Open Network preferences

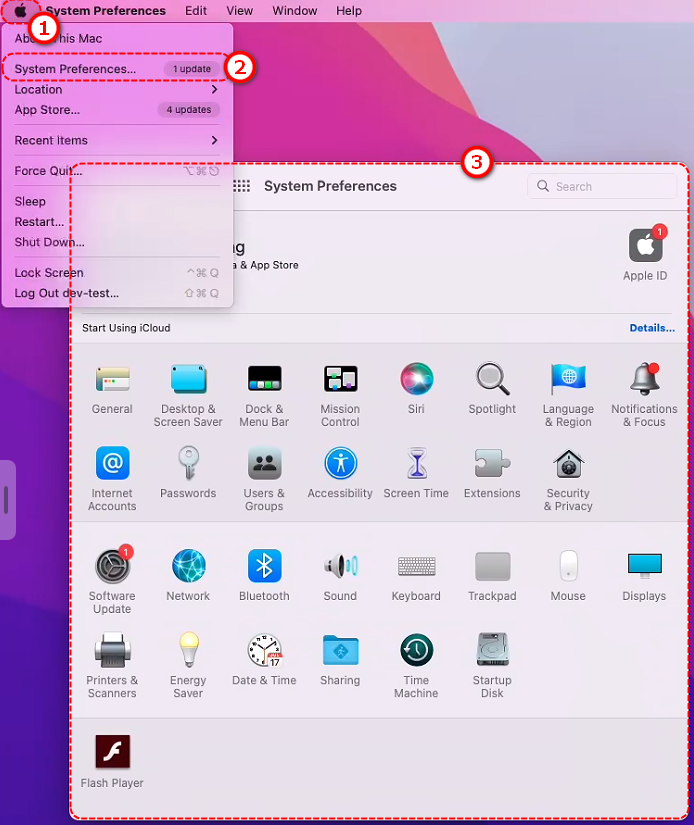188,575
